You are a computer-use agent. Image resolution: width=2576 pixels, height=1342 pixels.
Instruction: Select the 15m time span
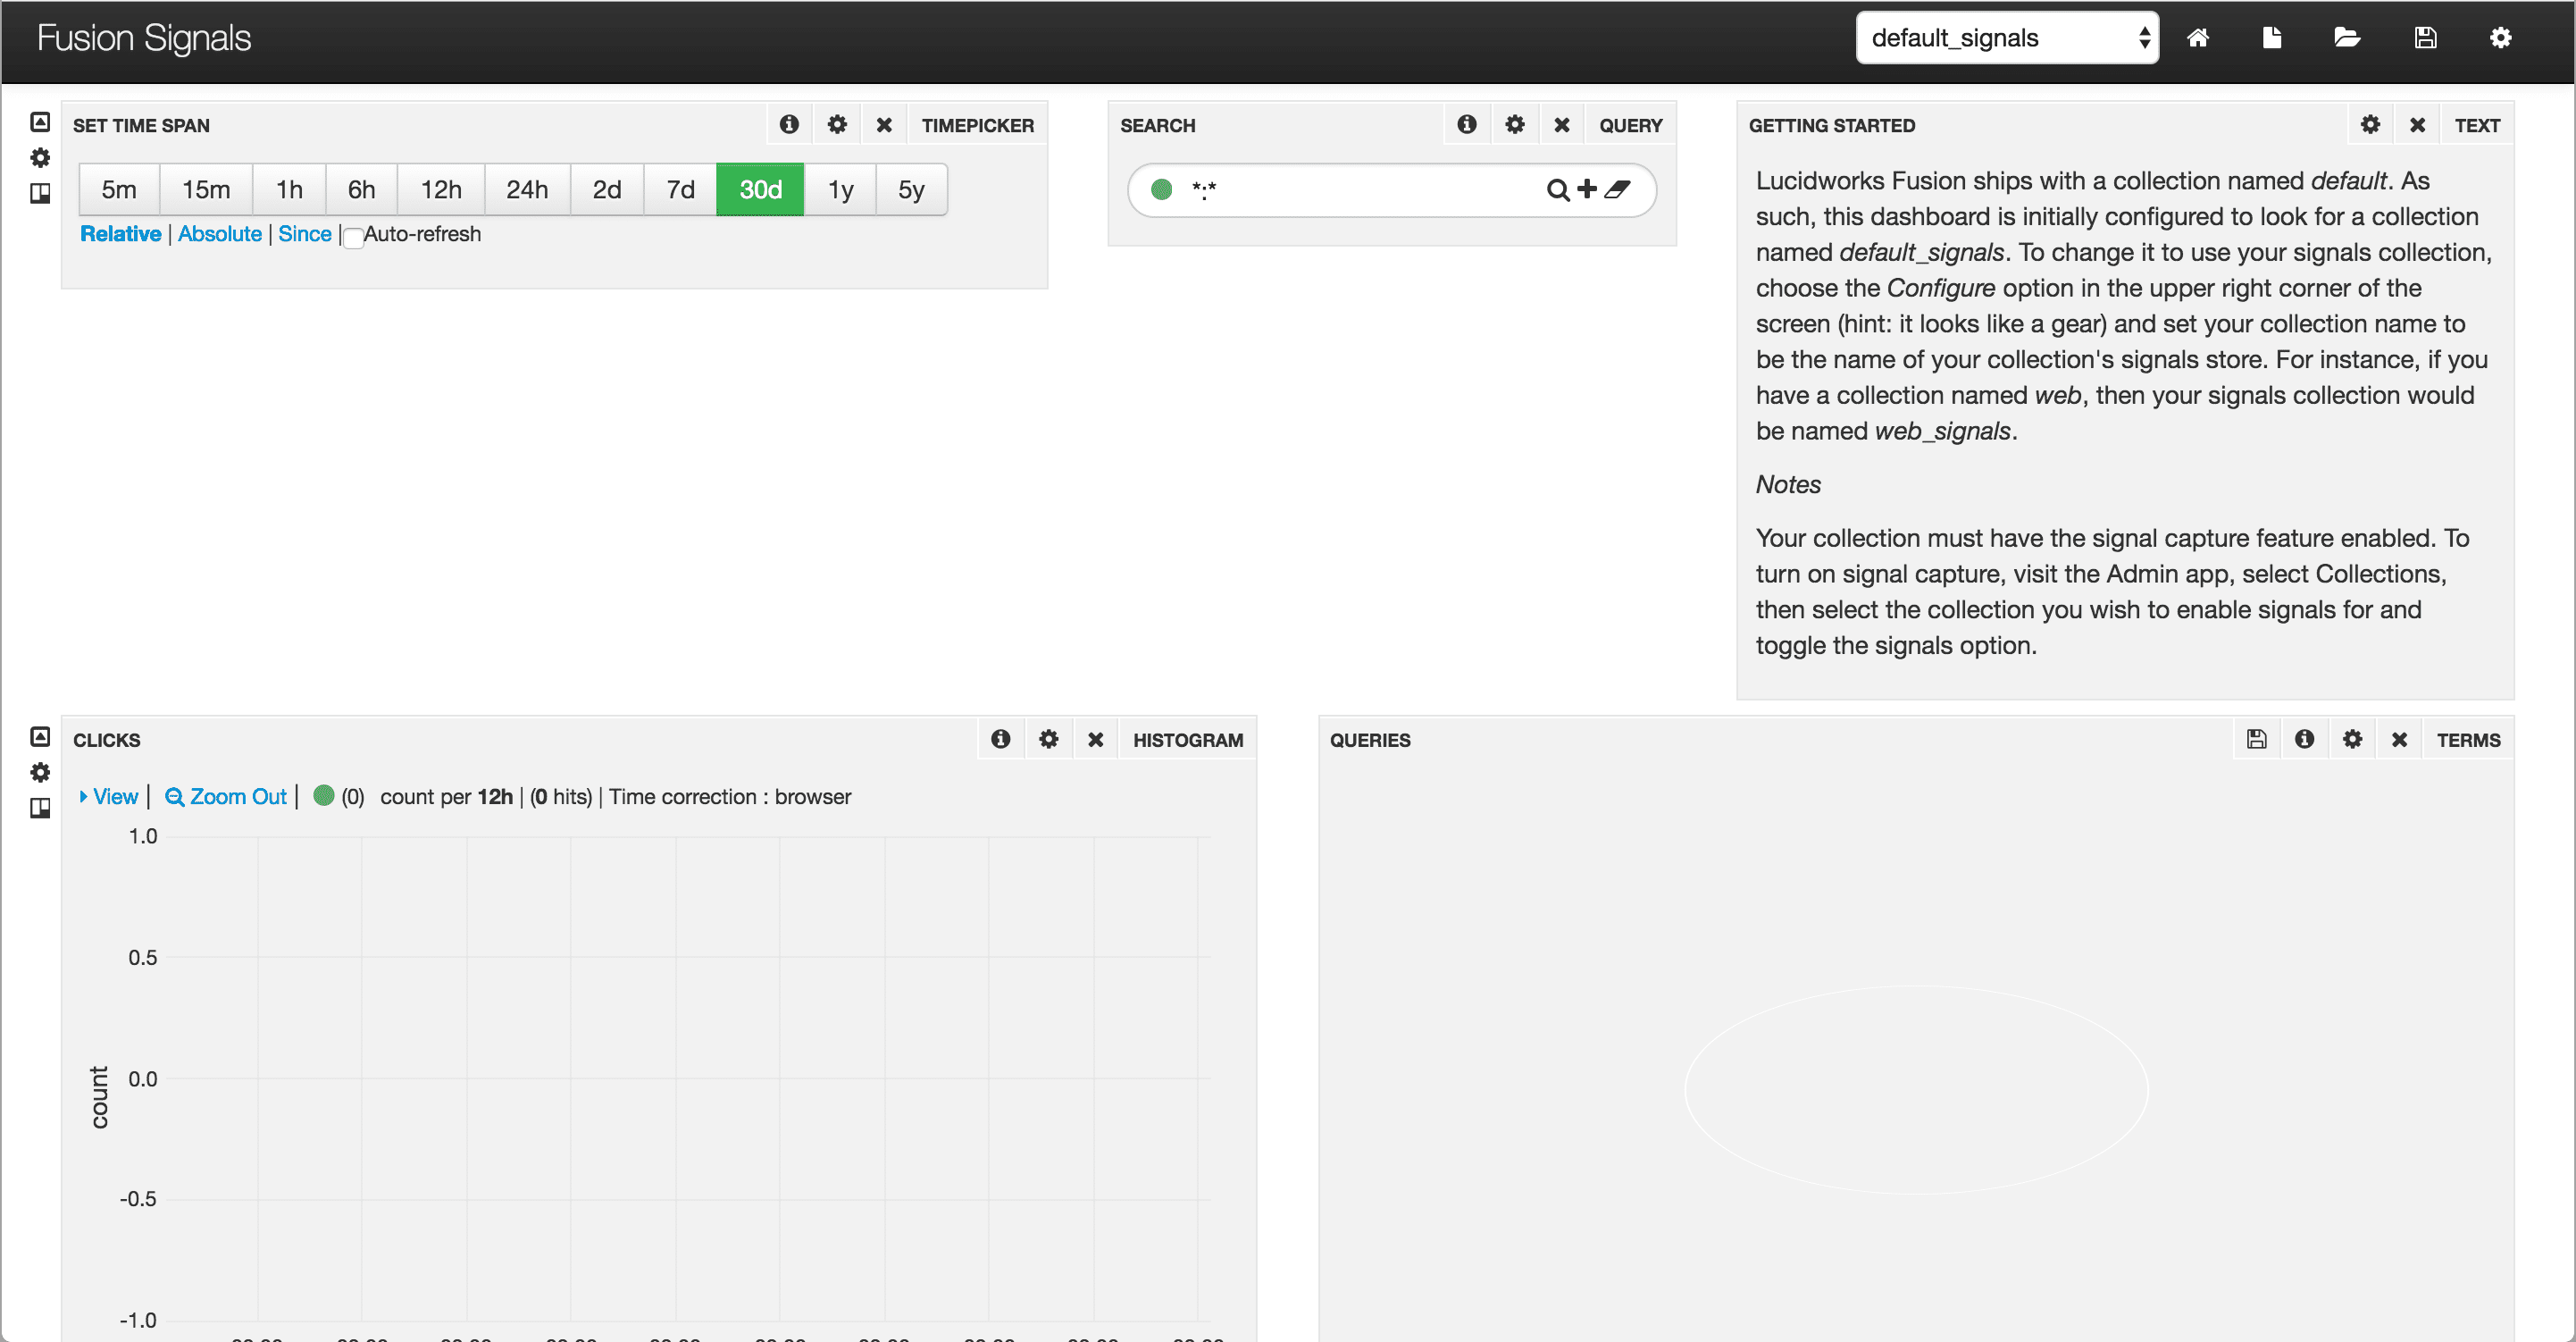pos(206,189)
